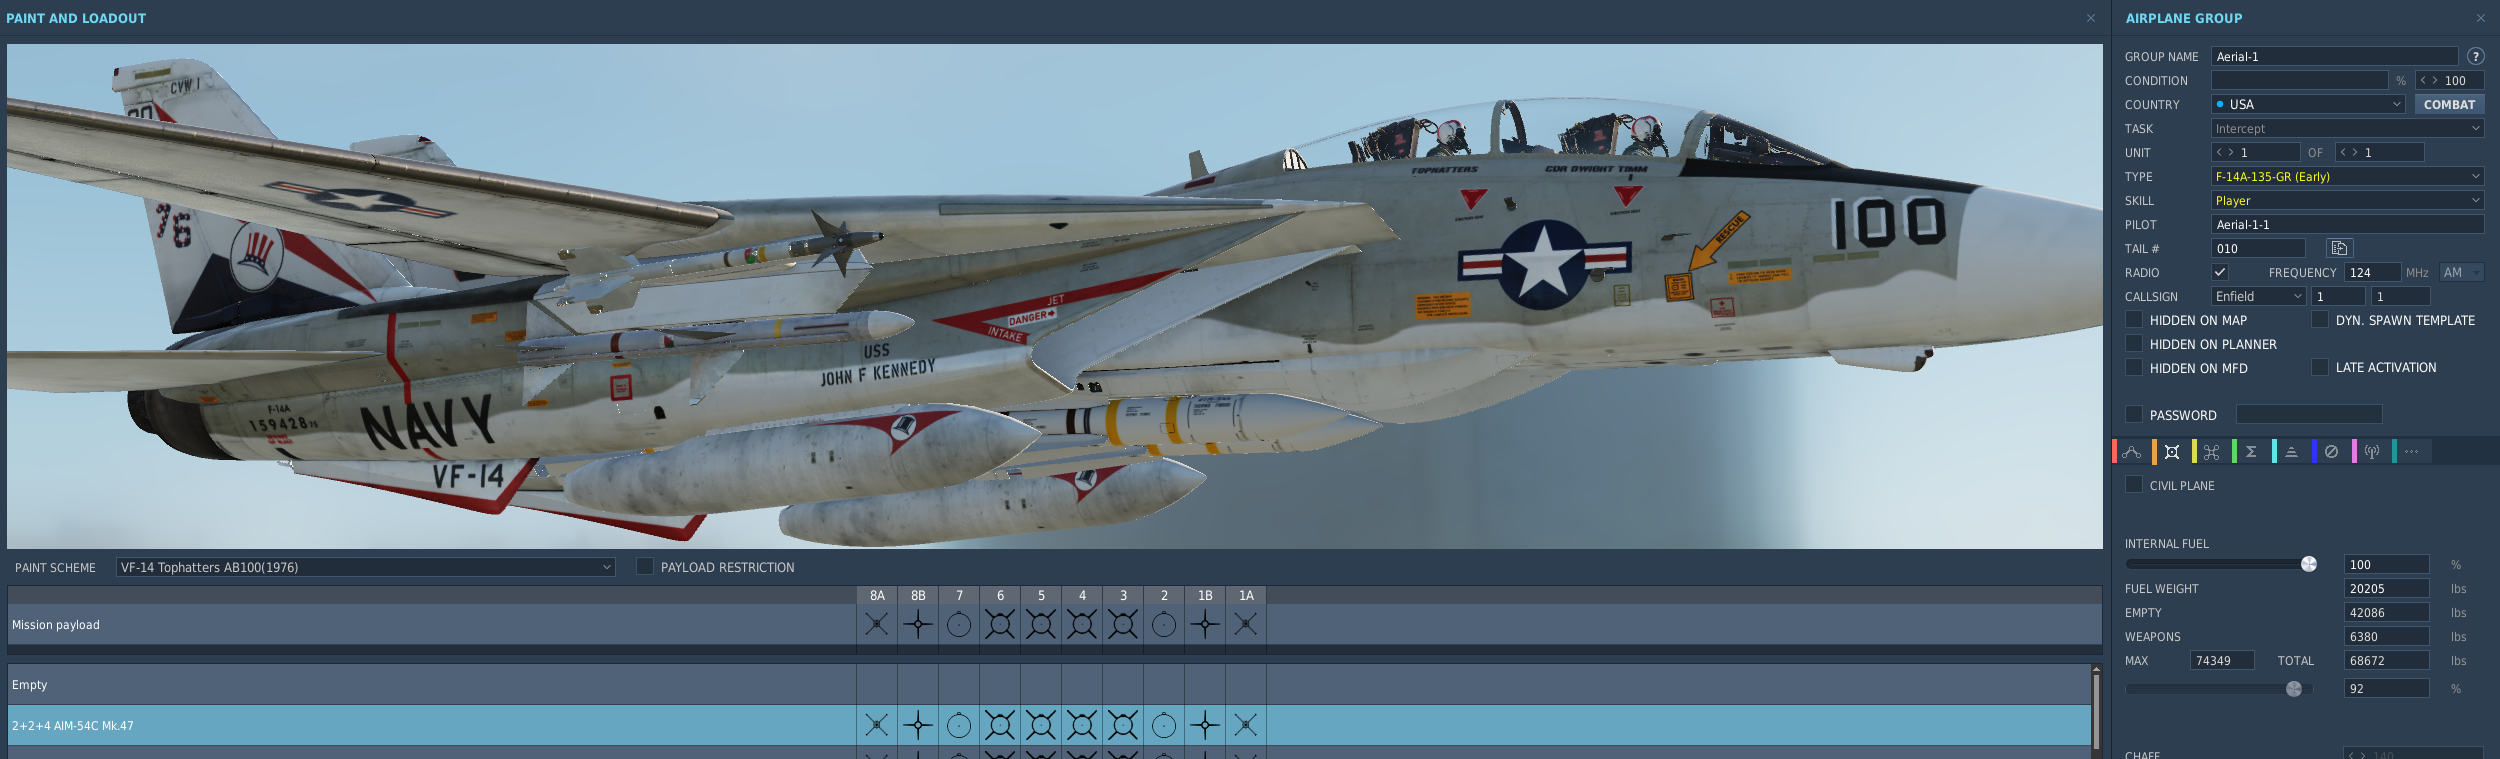Enable the Payload Restriction checkbox

tap(645, 567)
